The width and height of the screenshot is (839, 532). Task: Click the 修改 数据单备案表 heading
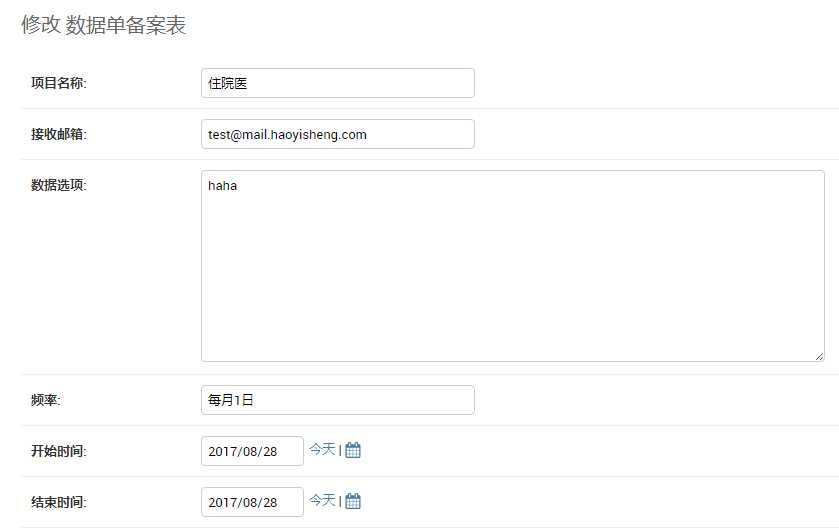[x=103, y=25]
